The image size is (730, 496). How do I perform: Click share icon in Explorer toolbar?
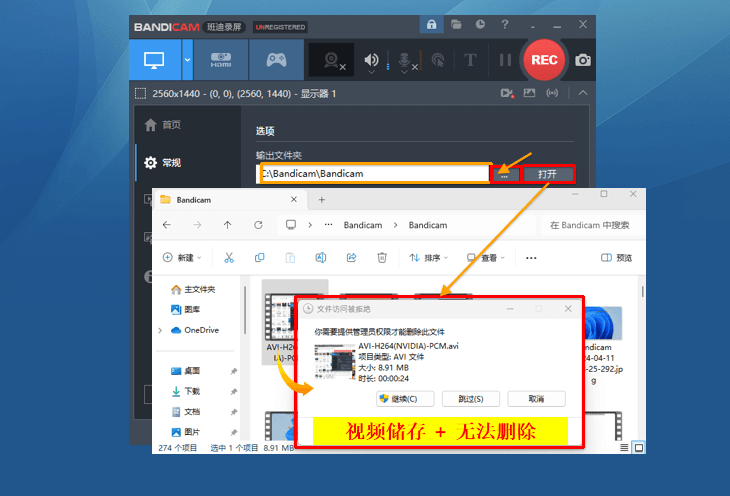(351, 258)
